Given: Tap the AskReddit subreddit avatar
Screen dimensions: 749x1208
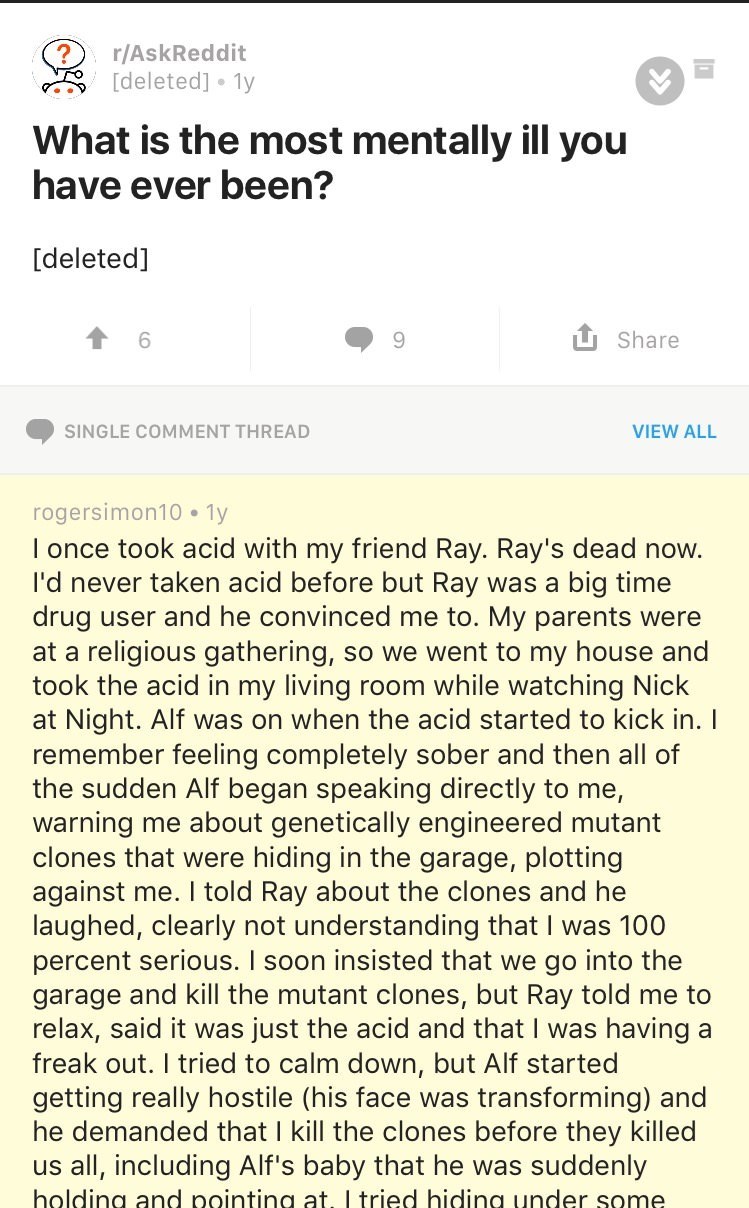Looking at the screenshot, I should point(64,68).
